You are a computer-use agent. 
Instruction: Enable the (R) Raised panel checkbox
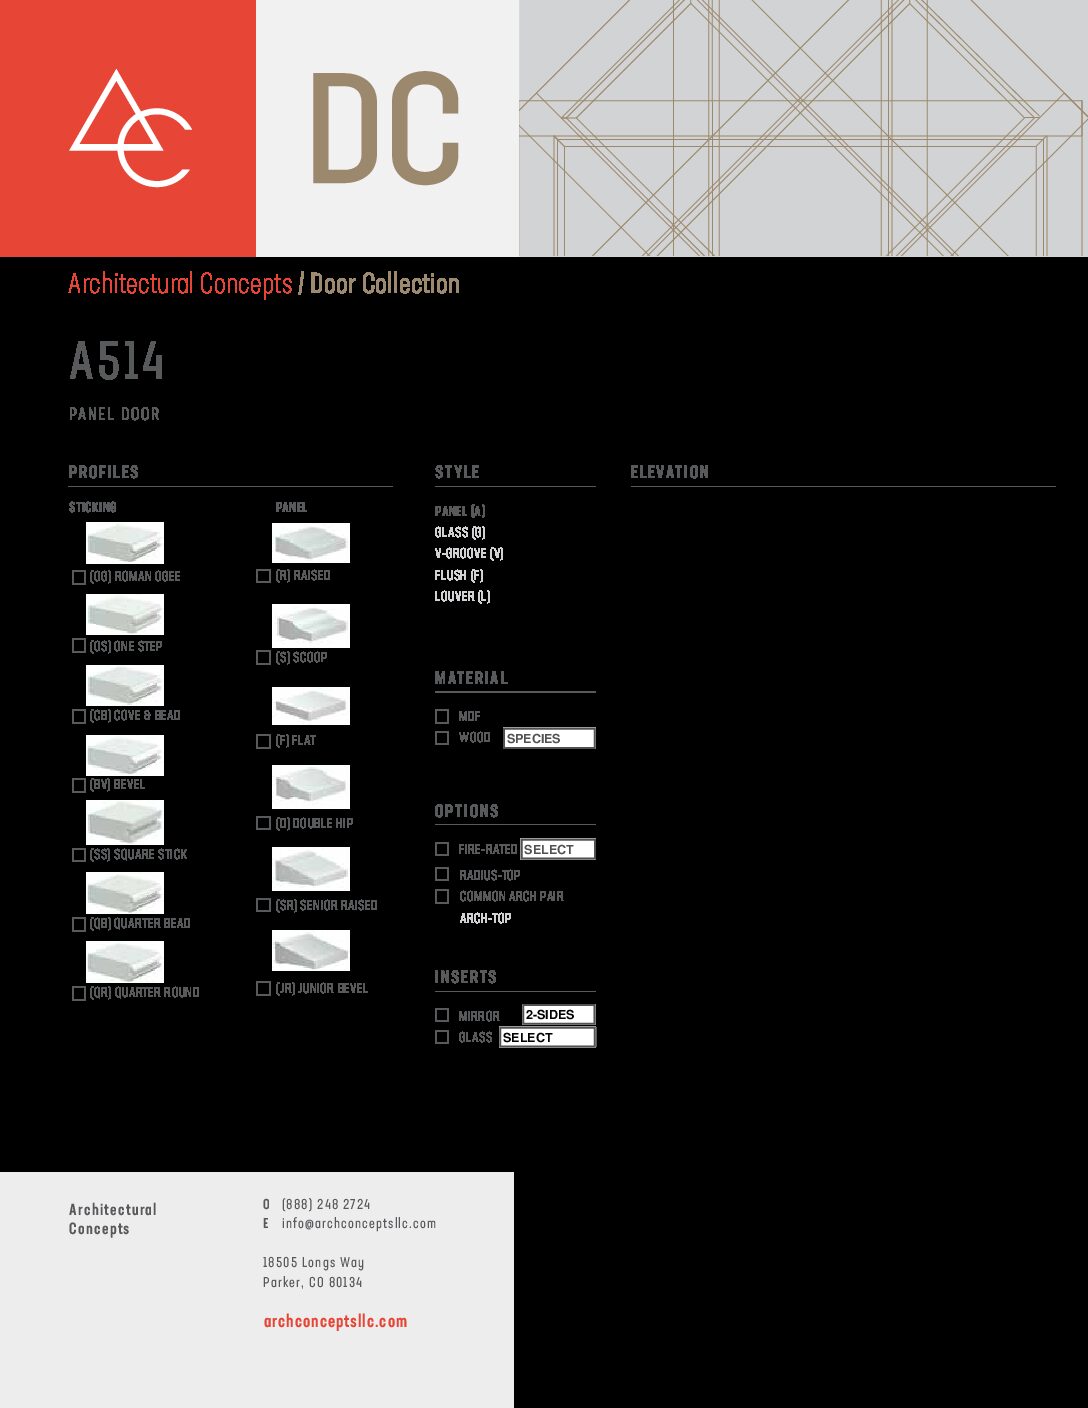264,576
